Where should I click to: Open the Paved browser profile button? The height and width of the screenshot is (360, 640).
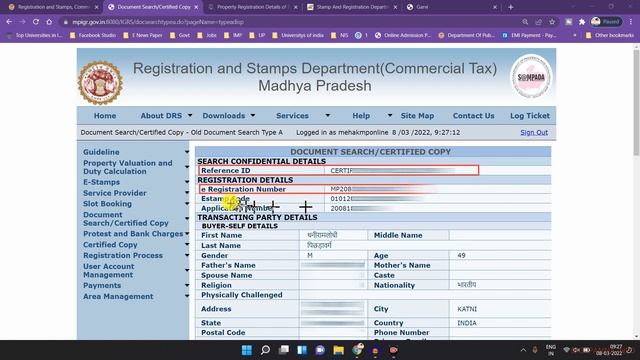pyautogui.click(x=606, y=22)
